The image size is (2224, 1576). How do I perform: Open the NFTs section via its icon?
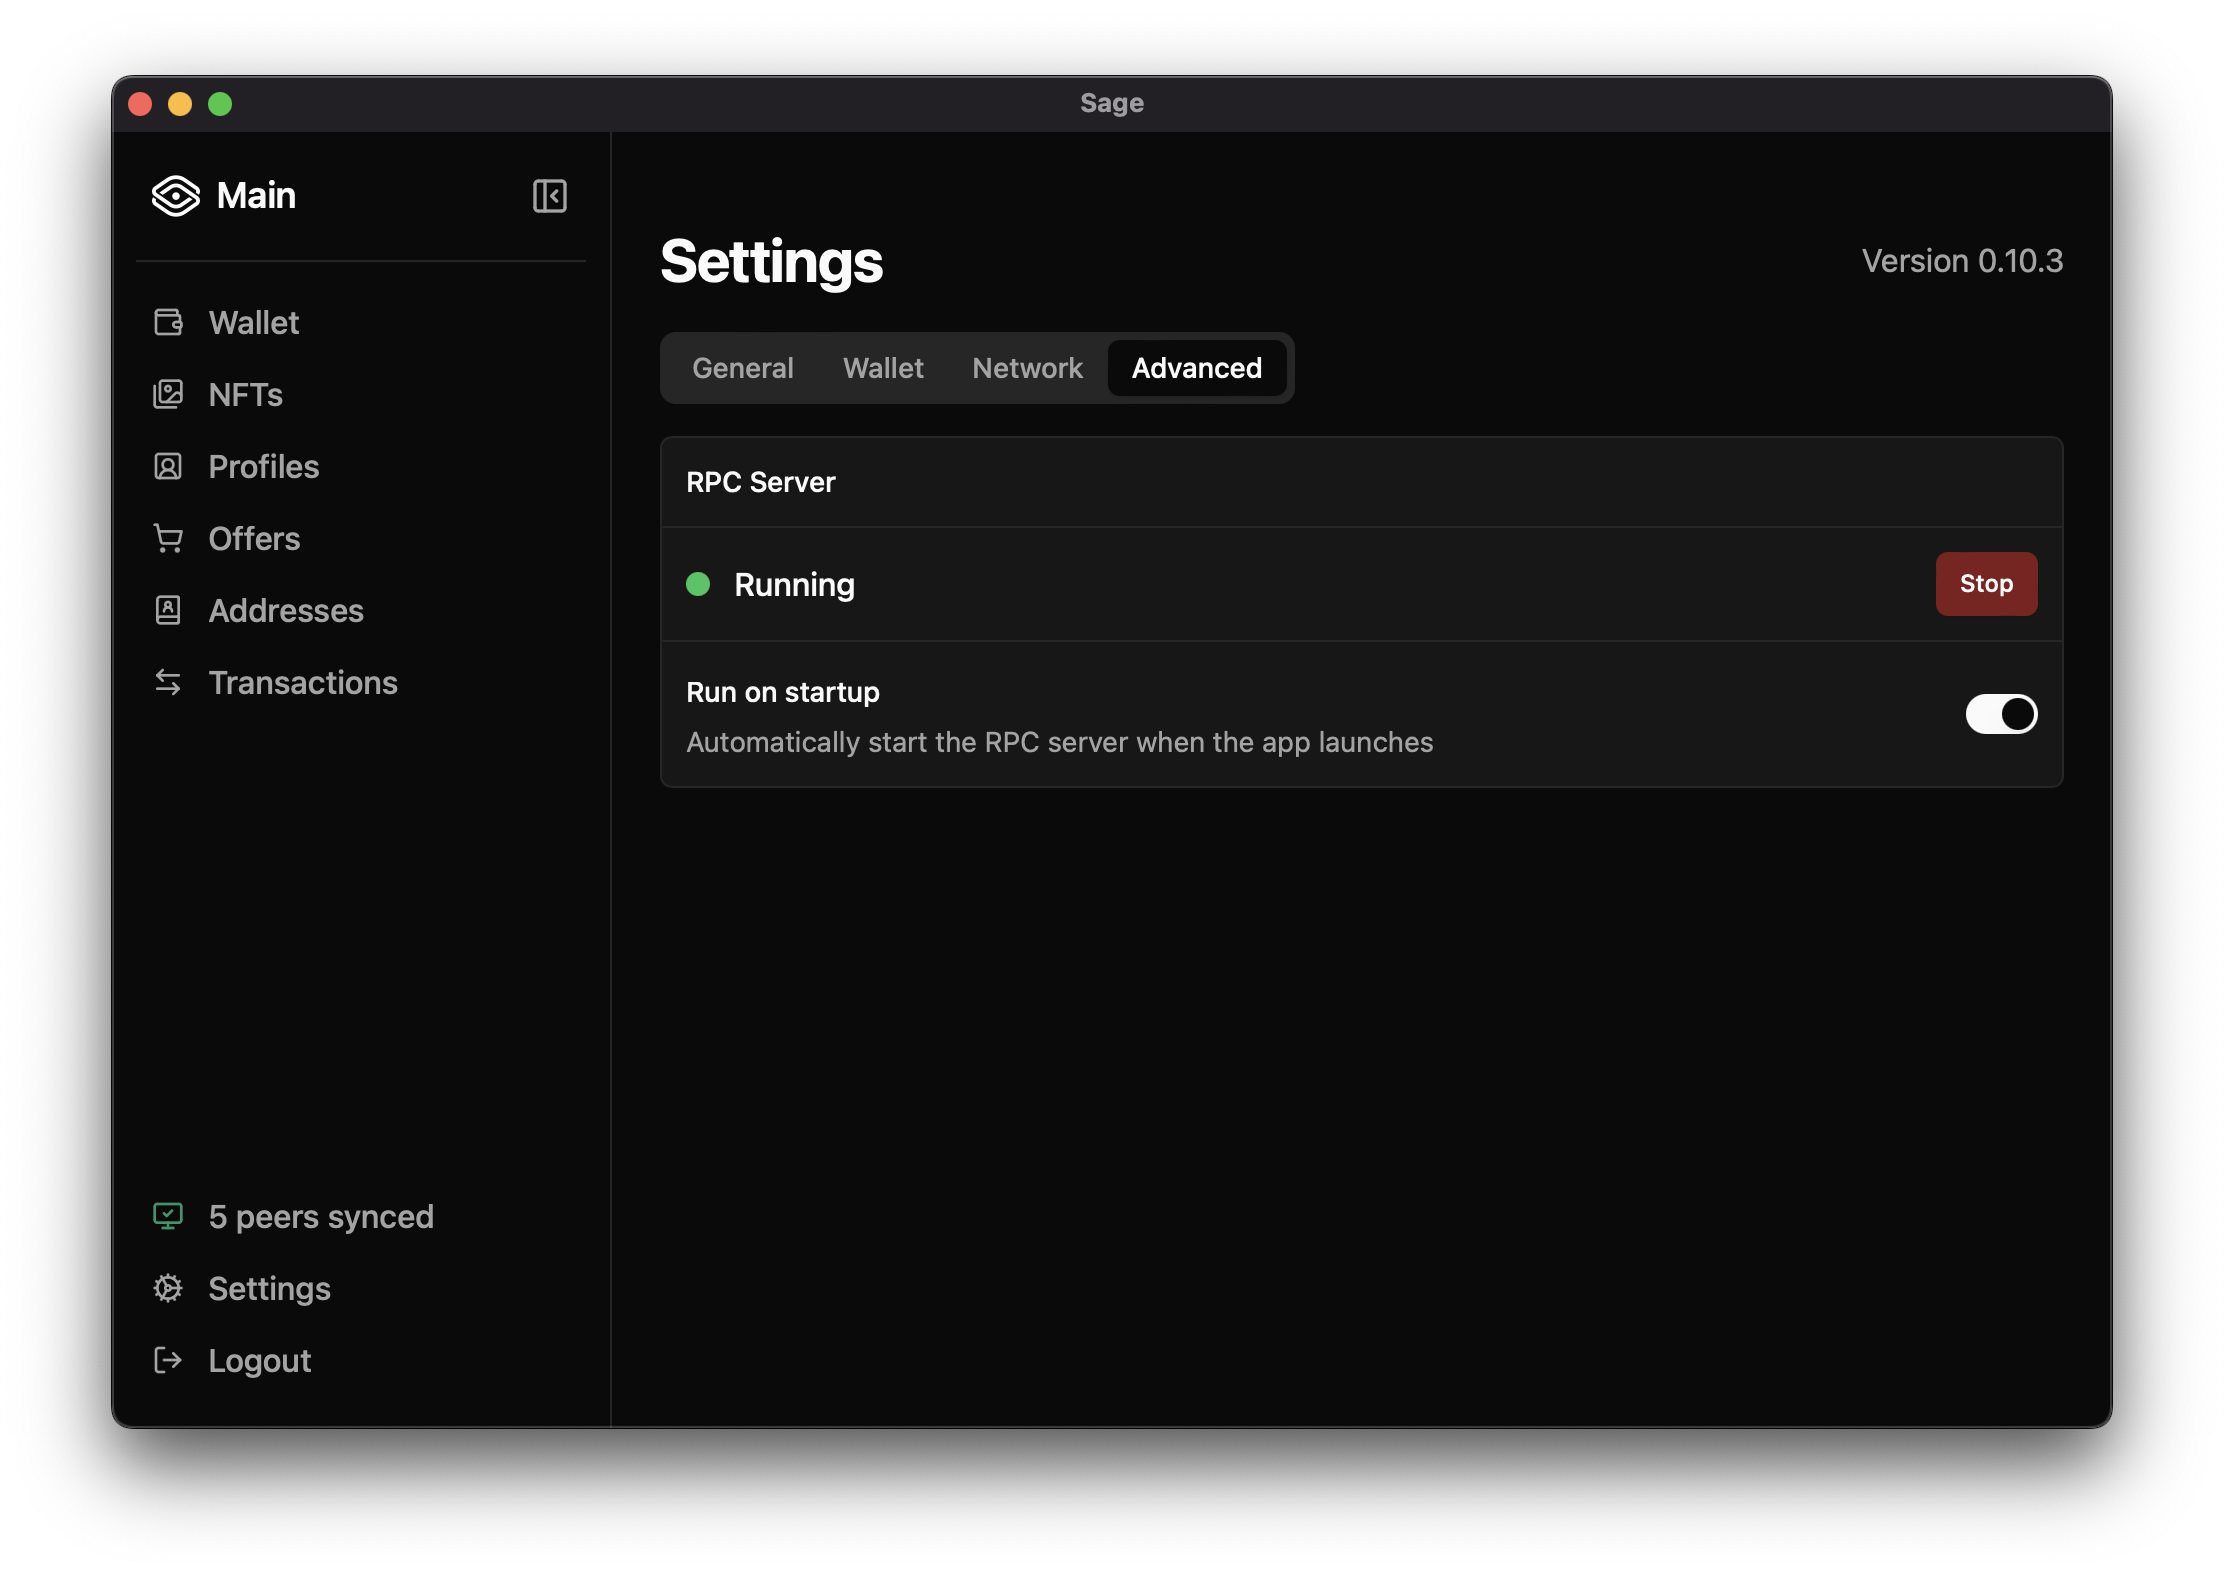tap(170, 395)
